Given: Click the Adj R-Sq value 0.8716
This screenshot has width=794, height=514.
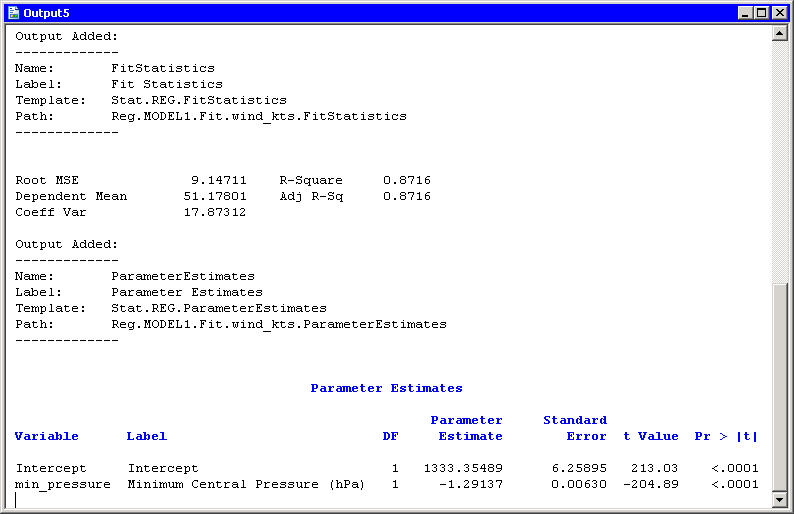Looking at the screenshot, I should 407,196.
